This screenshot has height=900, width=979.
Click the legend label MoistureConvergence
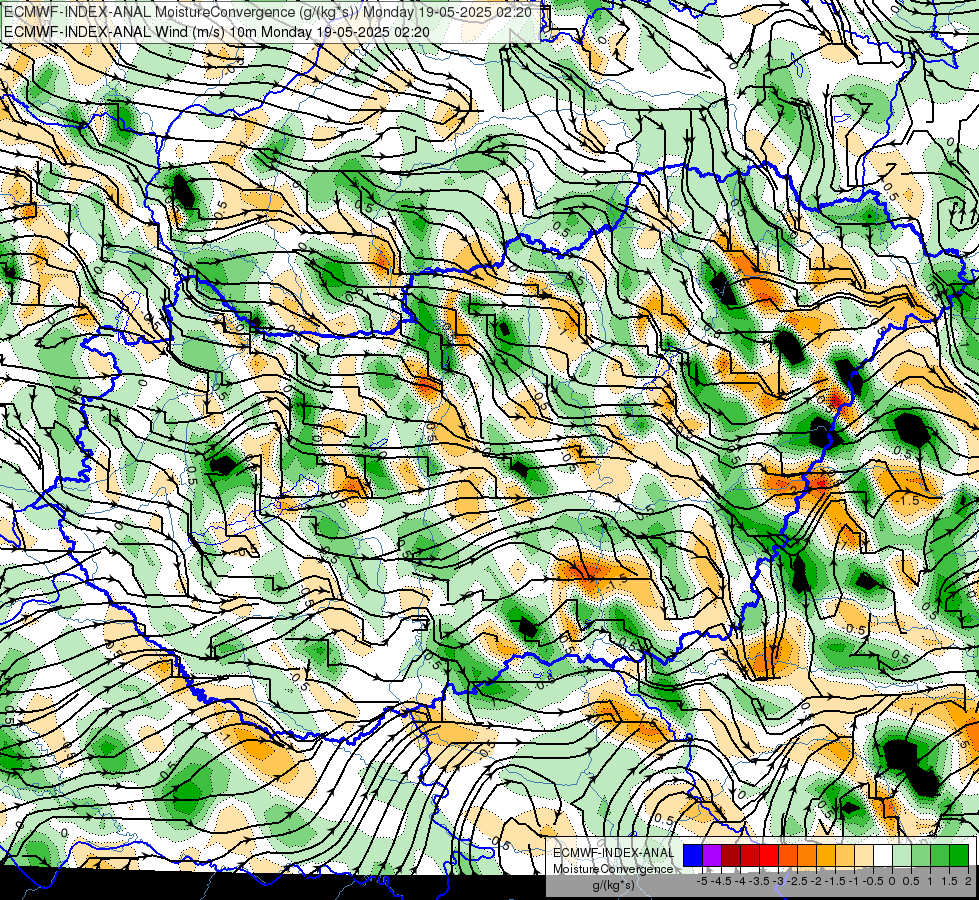click(x=613, y=869)
